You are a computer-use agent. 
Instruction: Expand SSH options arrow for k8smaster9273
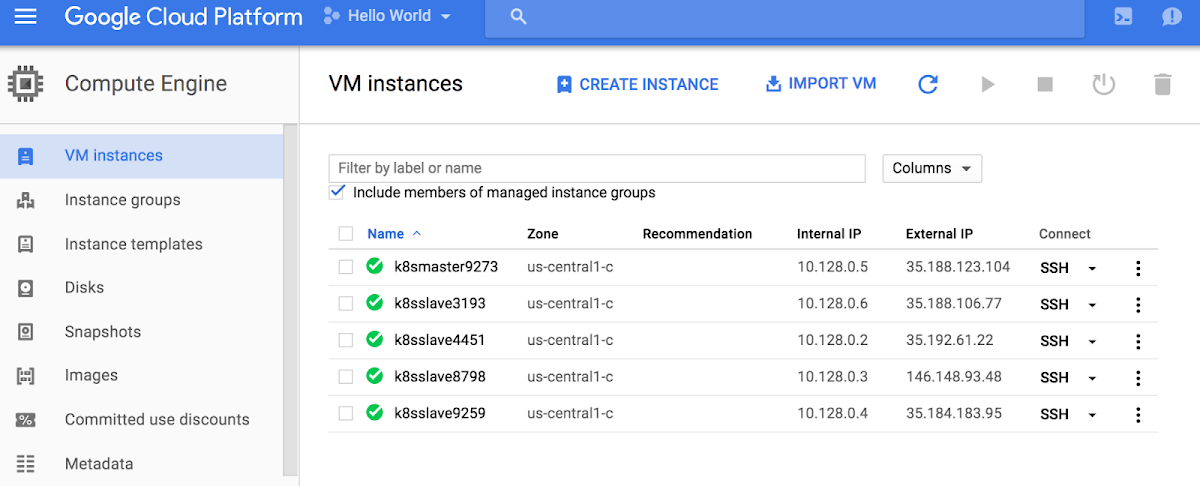pyautogui.click(x=1092, y=268)
